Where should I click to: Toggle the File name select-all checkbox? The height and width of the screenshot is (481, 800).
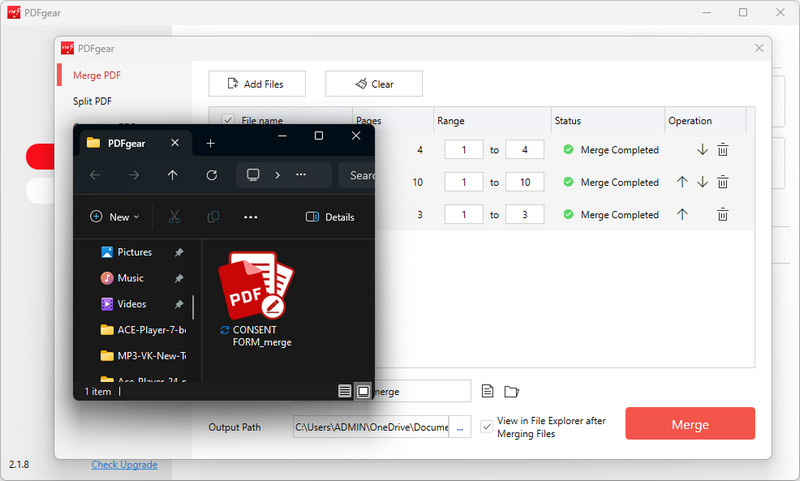tap(228, 120)
